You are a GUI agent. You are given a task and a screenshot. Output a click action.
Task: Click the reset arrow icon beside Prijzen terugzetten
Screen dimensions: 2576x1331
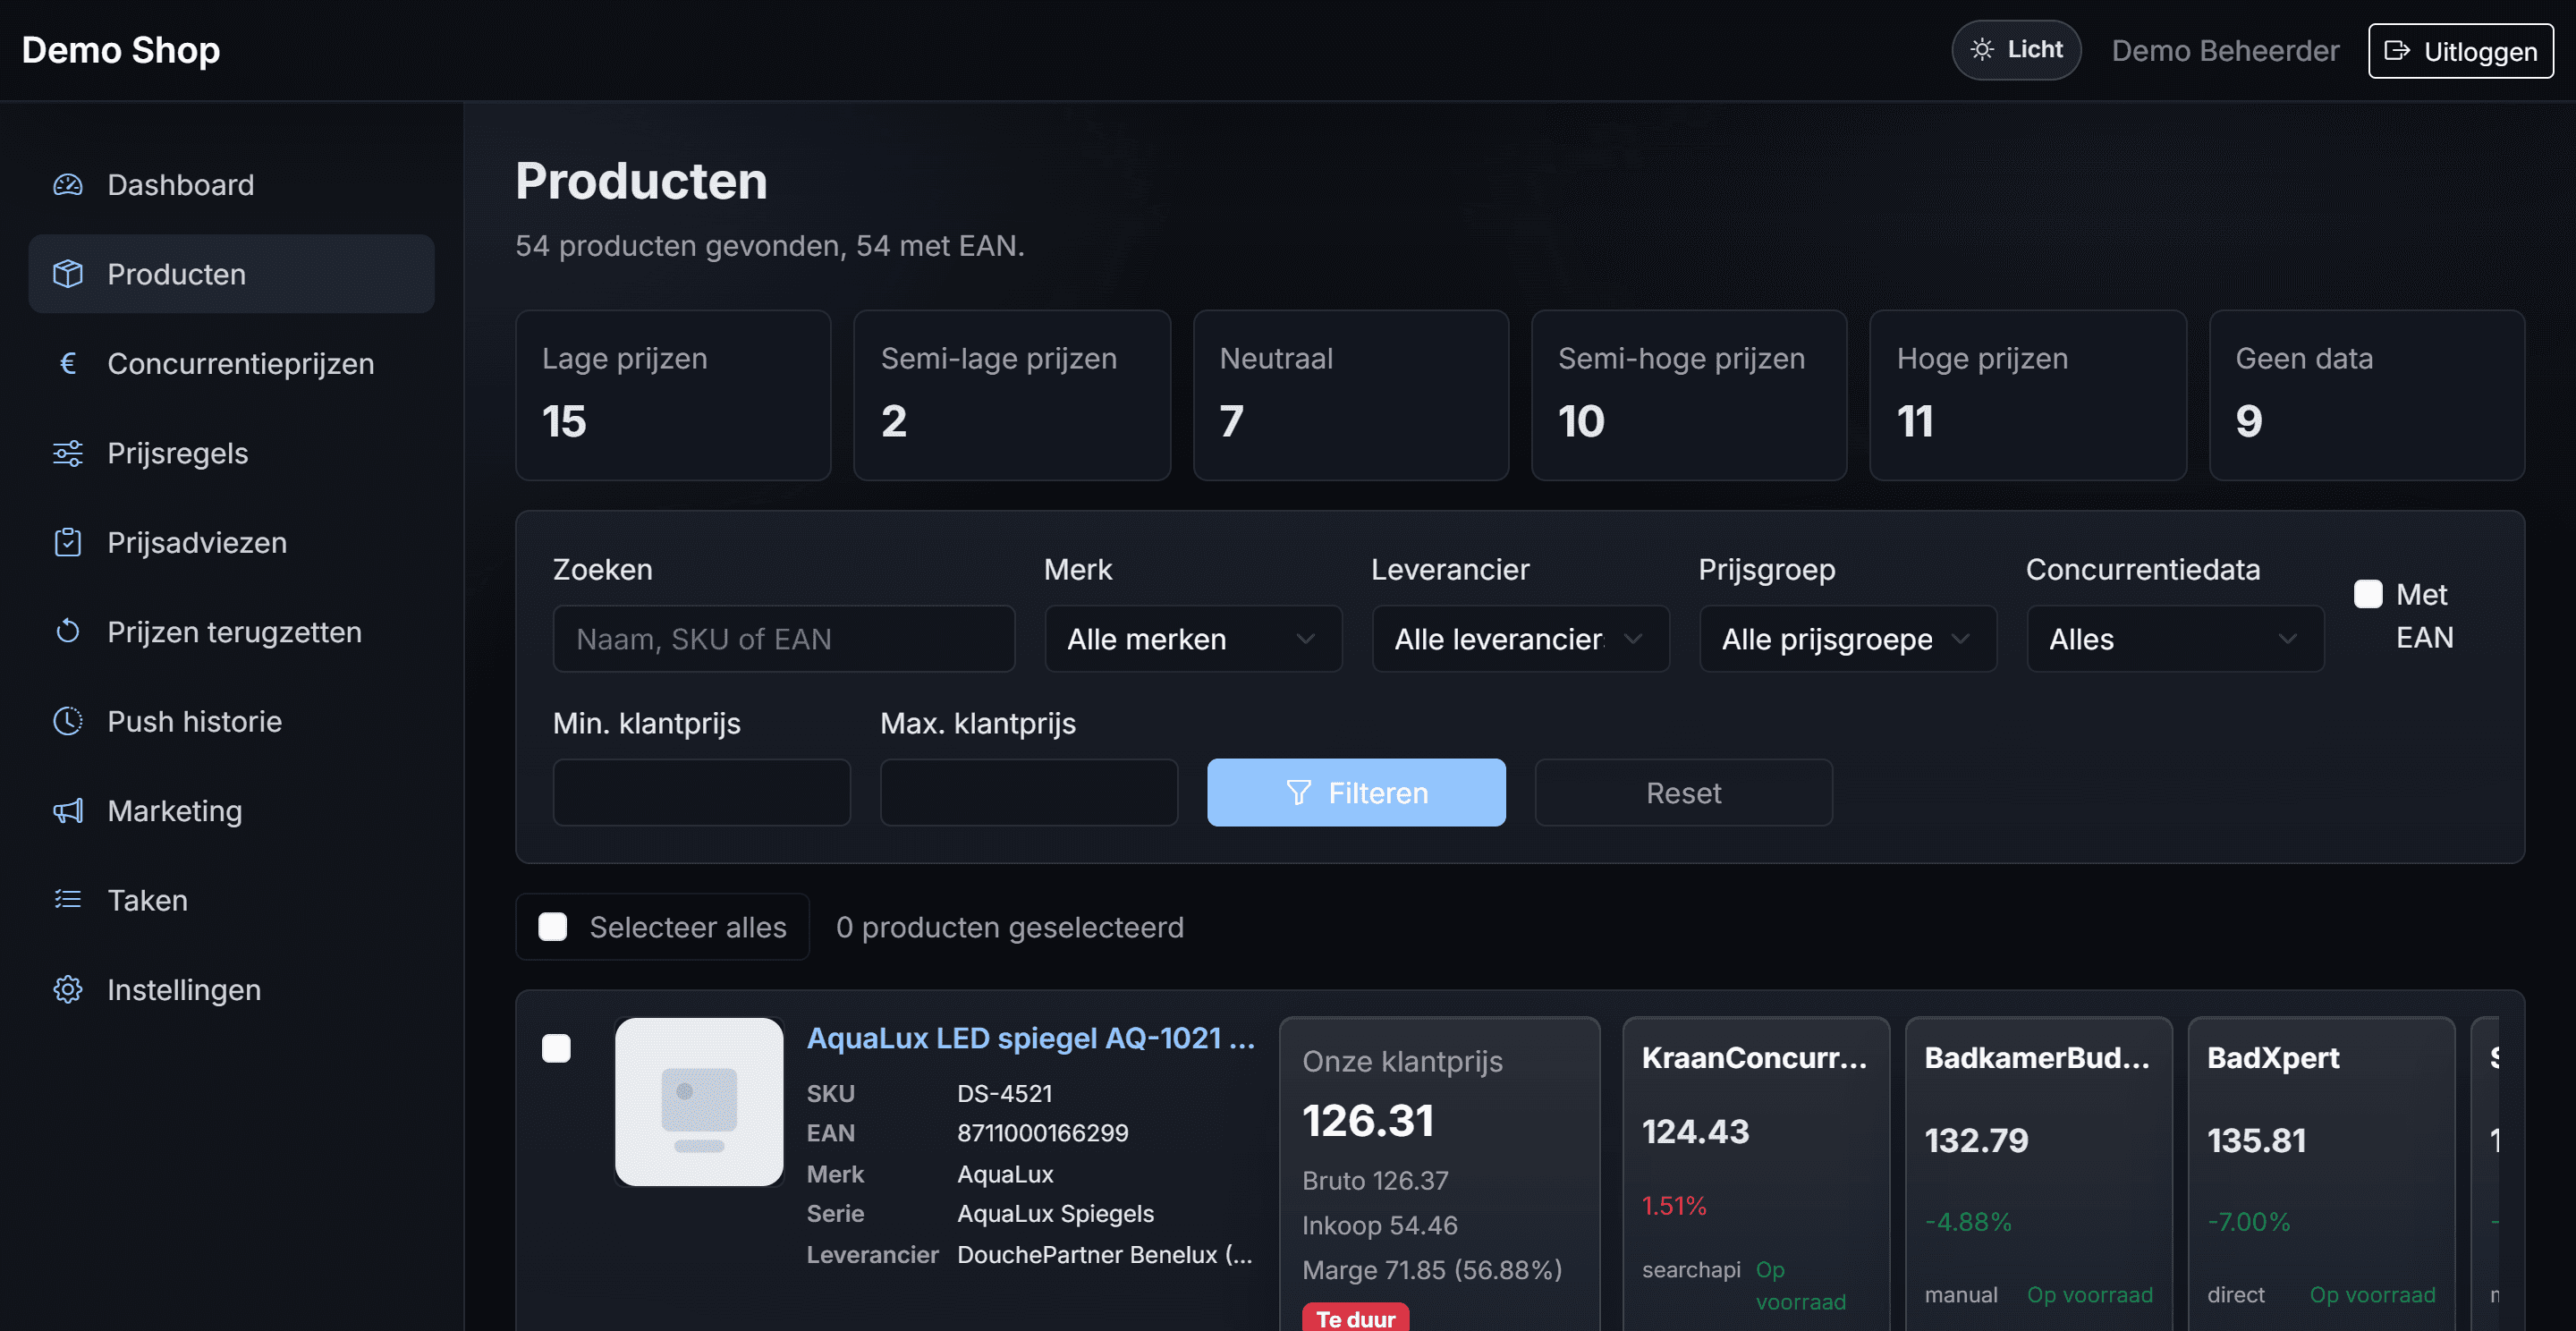tap(67, 632)
